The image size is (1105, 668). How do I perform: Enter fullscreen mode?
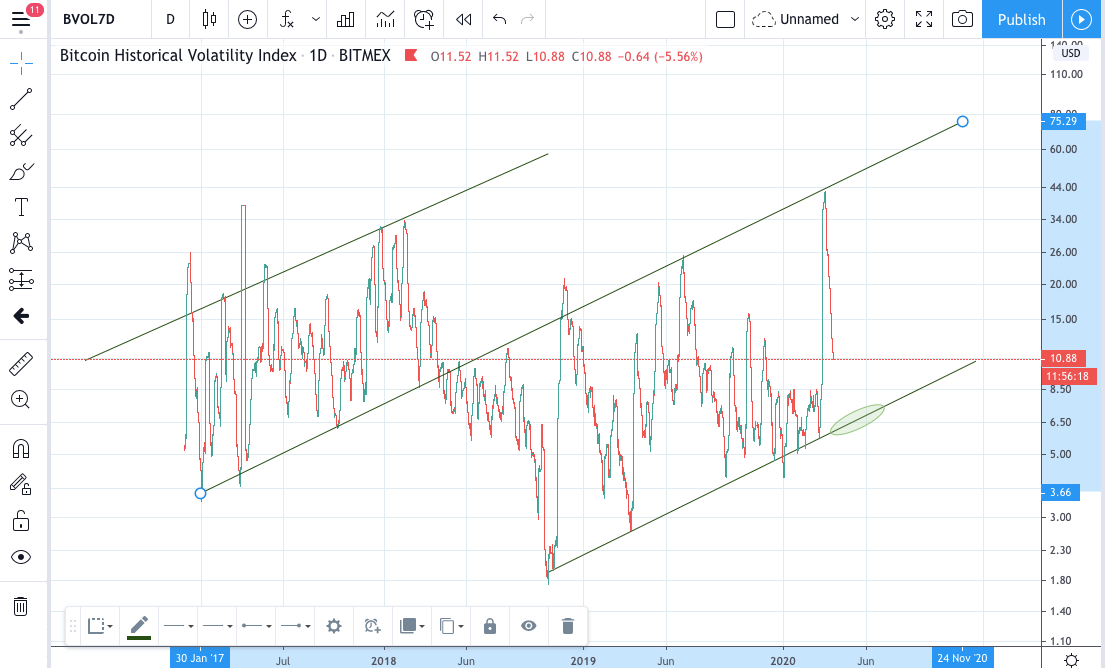[x=924, y=20]
